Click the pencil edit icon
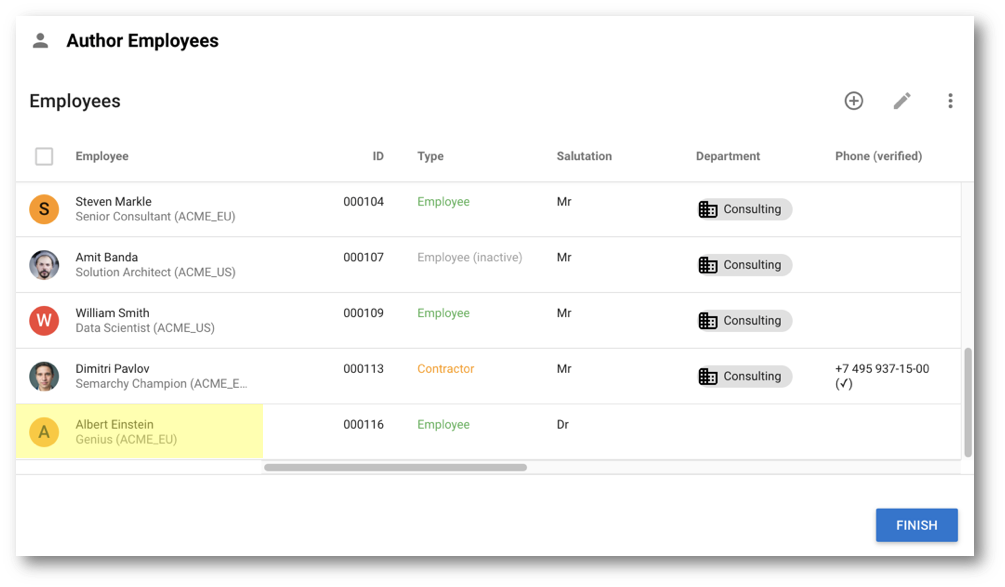The image size is (1005, 587). click(902, 101)
